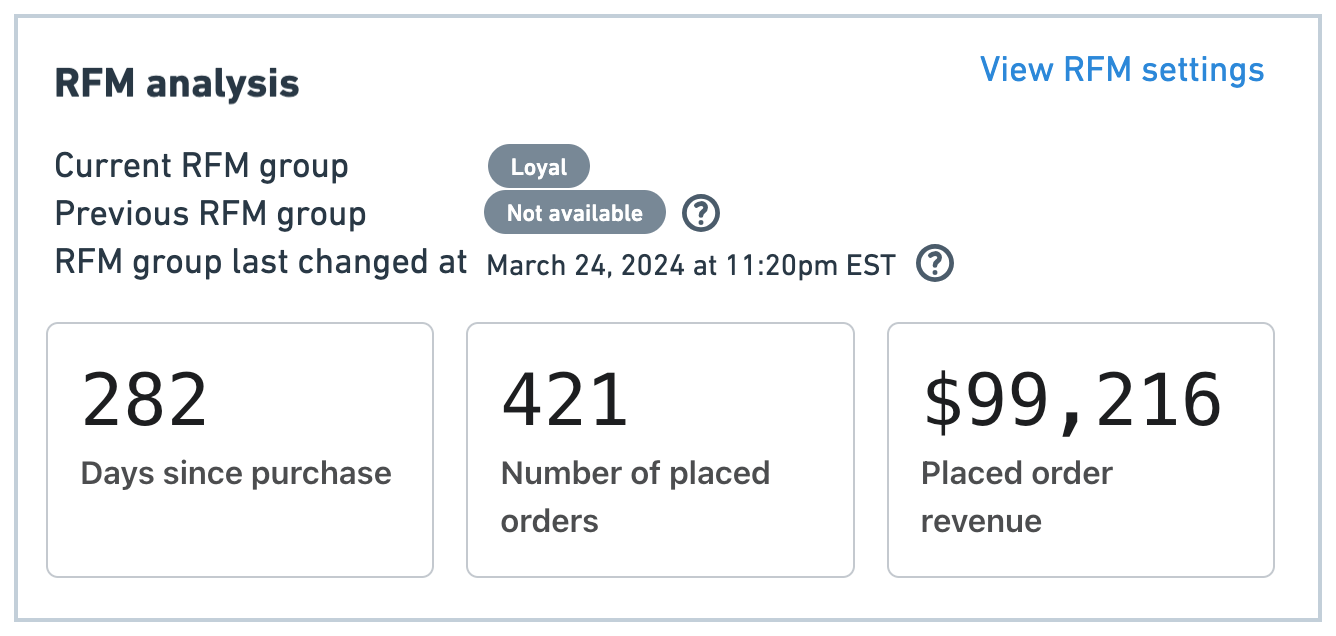
Task: Select the RFM analysis heading
Action: pyautogui.click(x=177, y=83)
